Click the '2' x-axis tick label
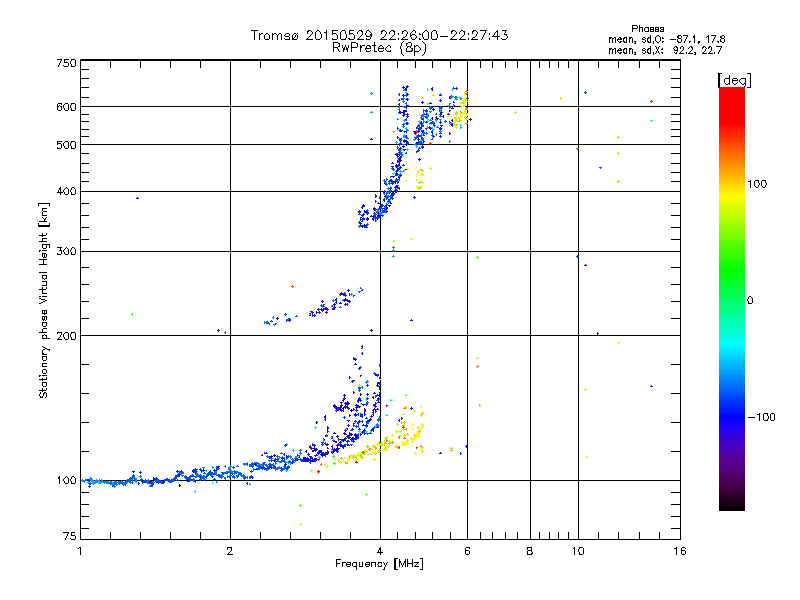Image resolution: width=800 pixels, height=600 pixels. 230,551
